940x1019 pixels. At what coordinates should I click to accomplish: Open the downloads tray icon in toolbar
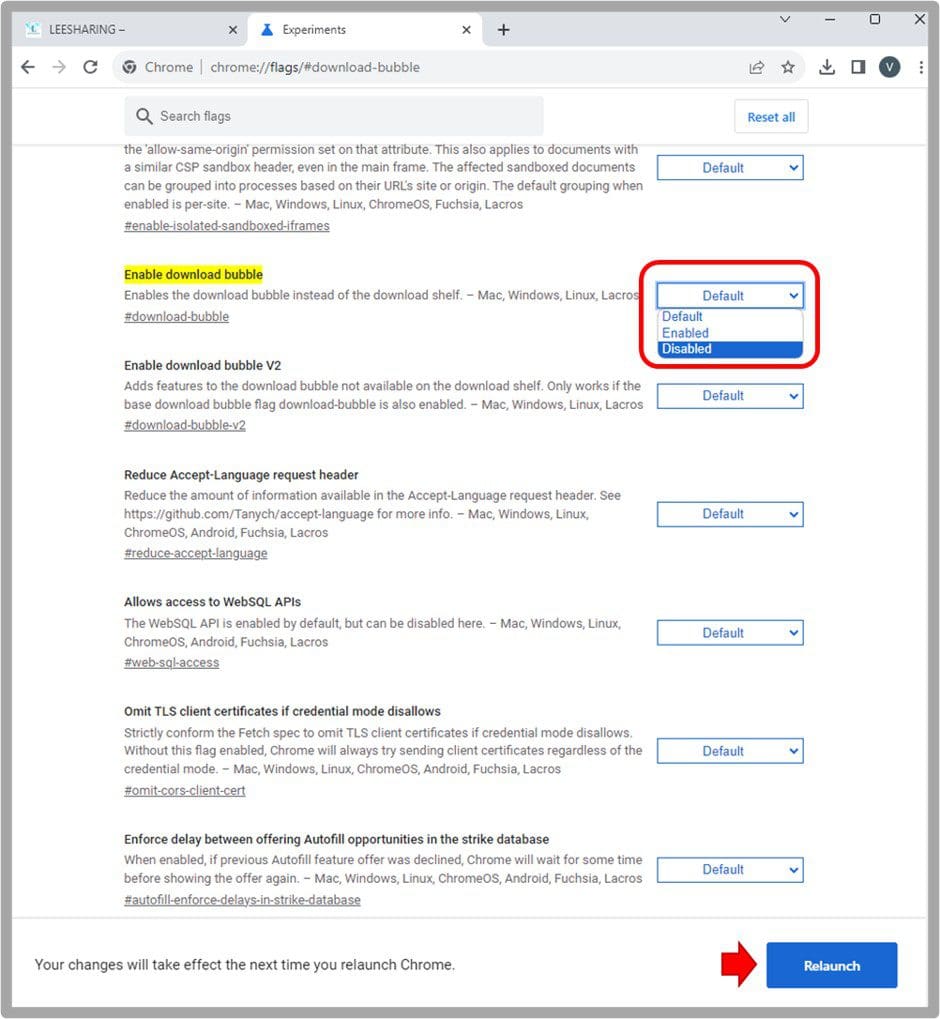[x=827, y=67]
